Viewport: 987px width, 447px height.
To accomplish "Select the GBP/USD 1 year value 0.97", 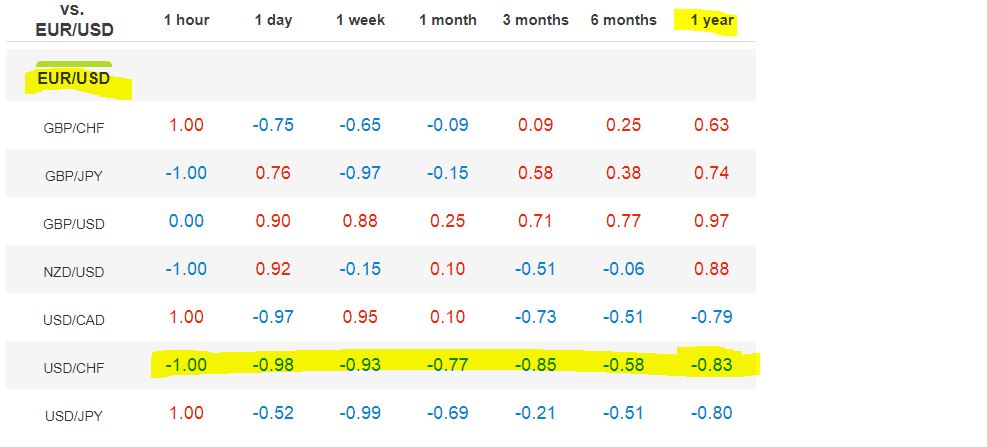I will [x=711, y=221].
